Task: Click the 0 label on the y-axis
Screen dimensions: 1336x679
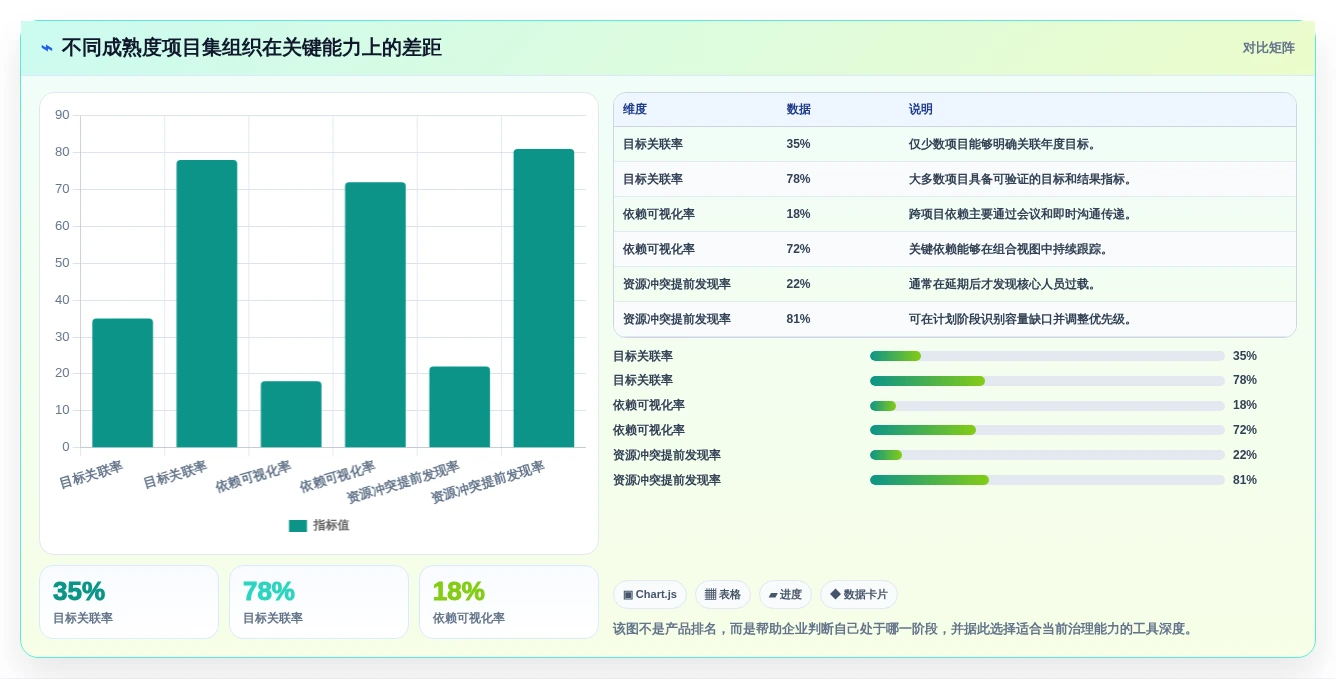Action: 66,447
